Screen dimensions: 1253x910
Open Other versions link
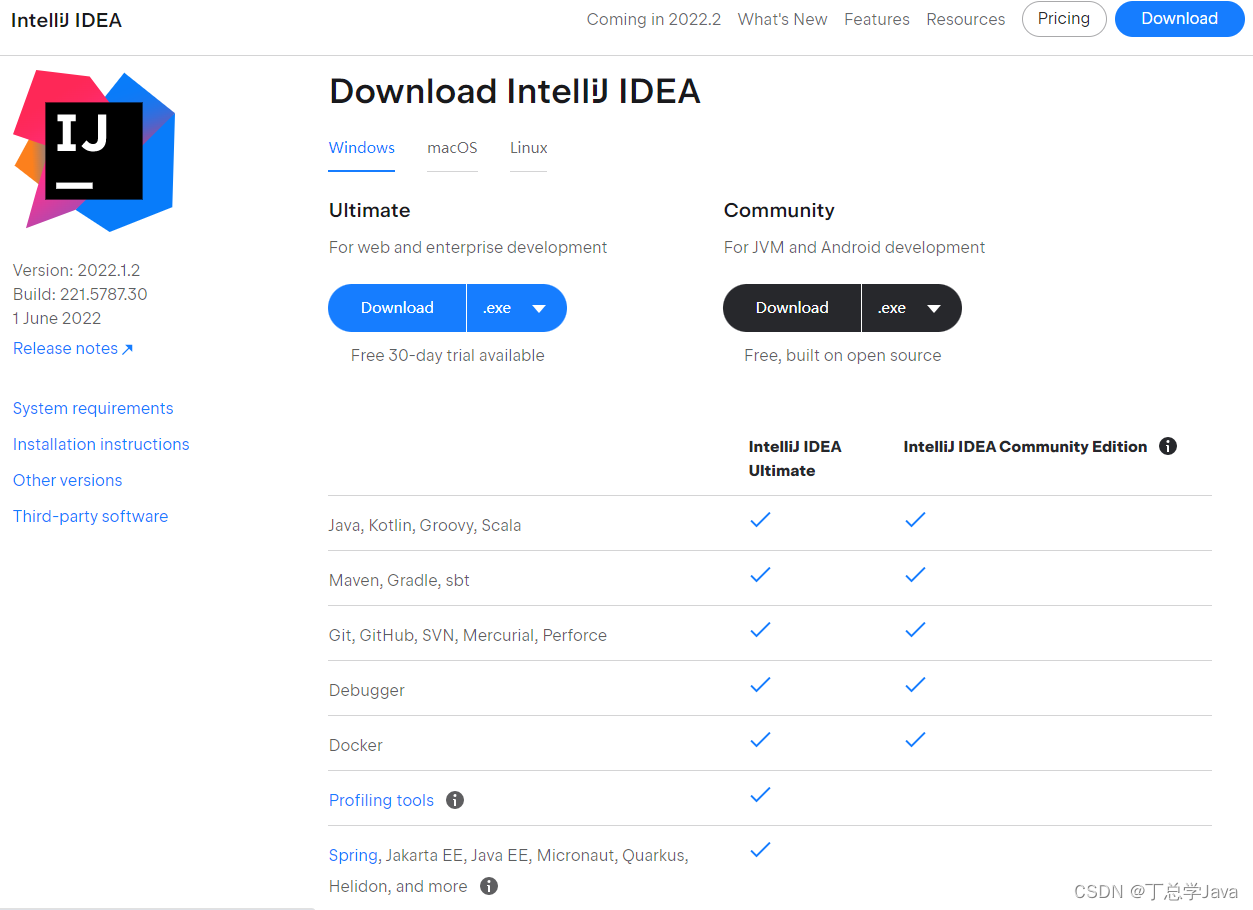point(67,480)
